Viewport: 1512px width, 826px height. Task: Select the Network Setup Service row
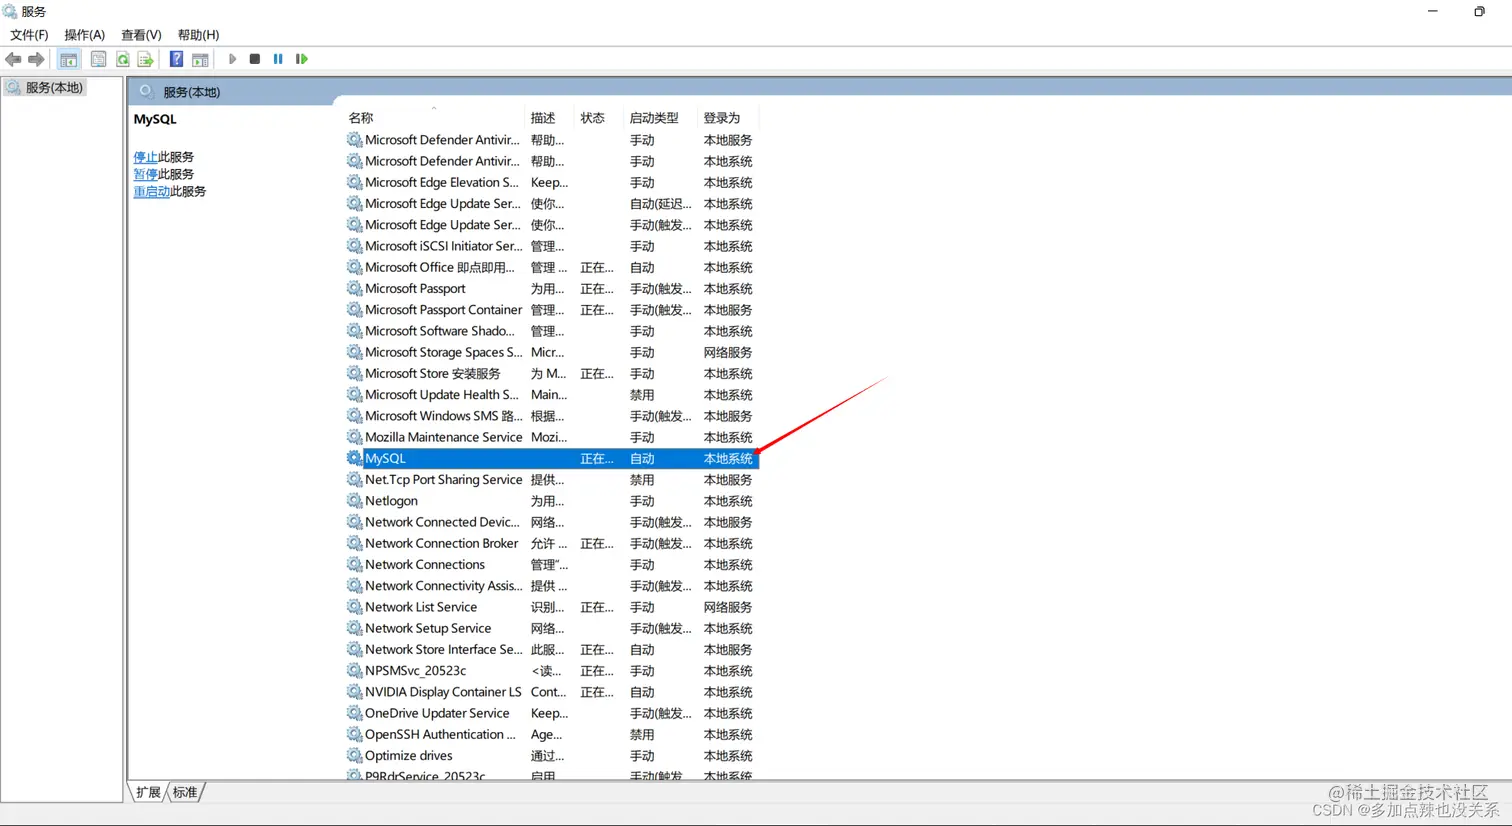[552, 628]
